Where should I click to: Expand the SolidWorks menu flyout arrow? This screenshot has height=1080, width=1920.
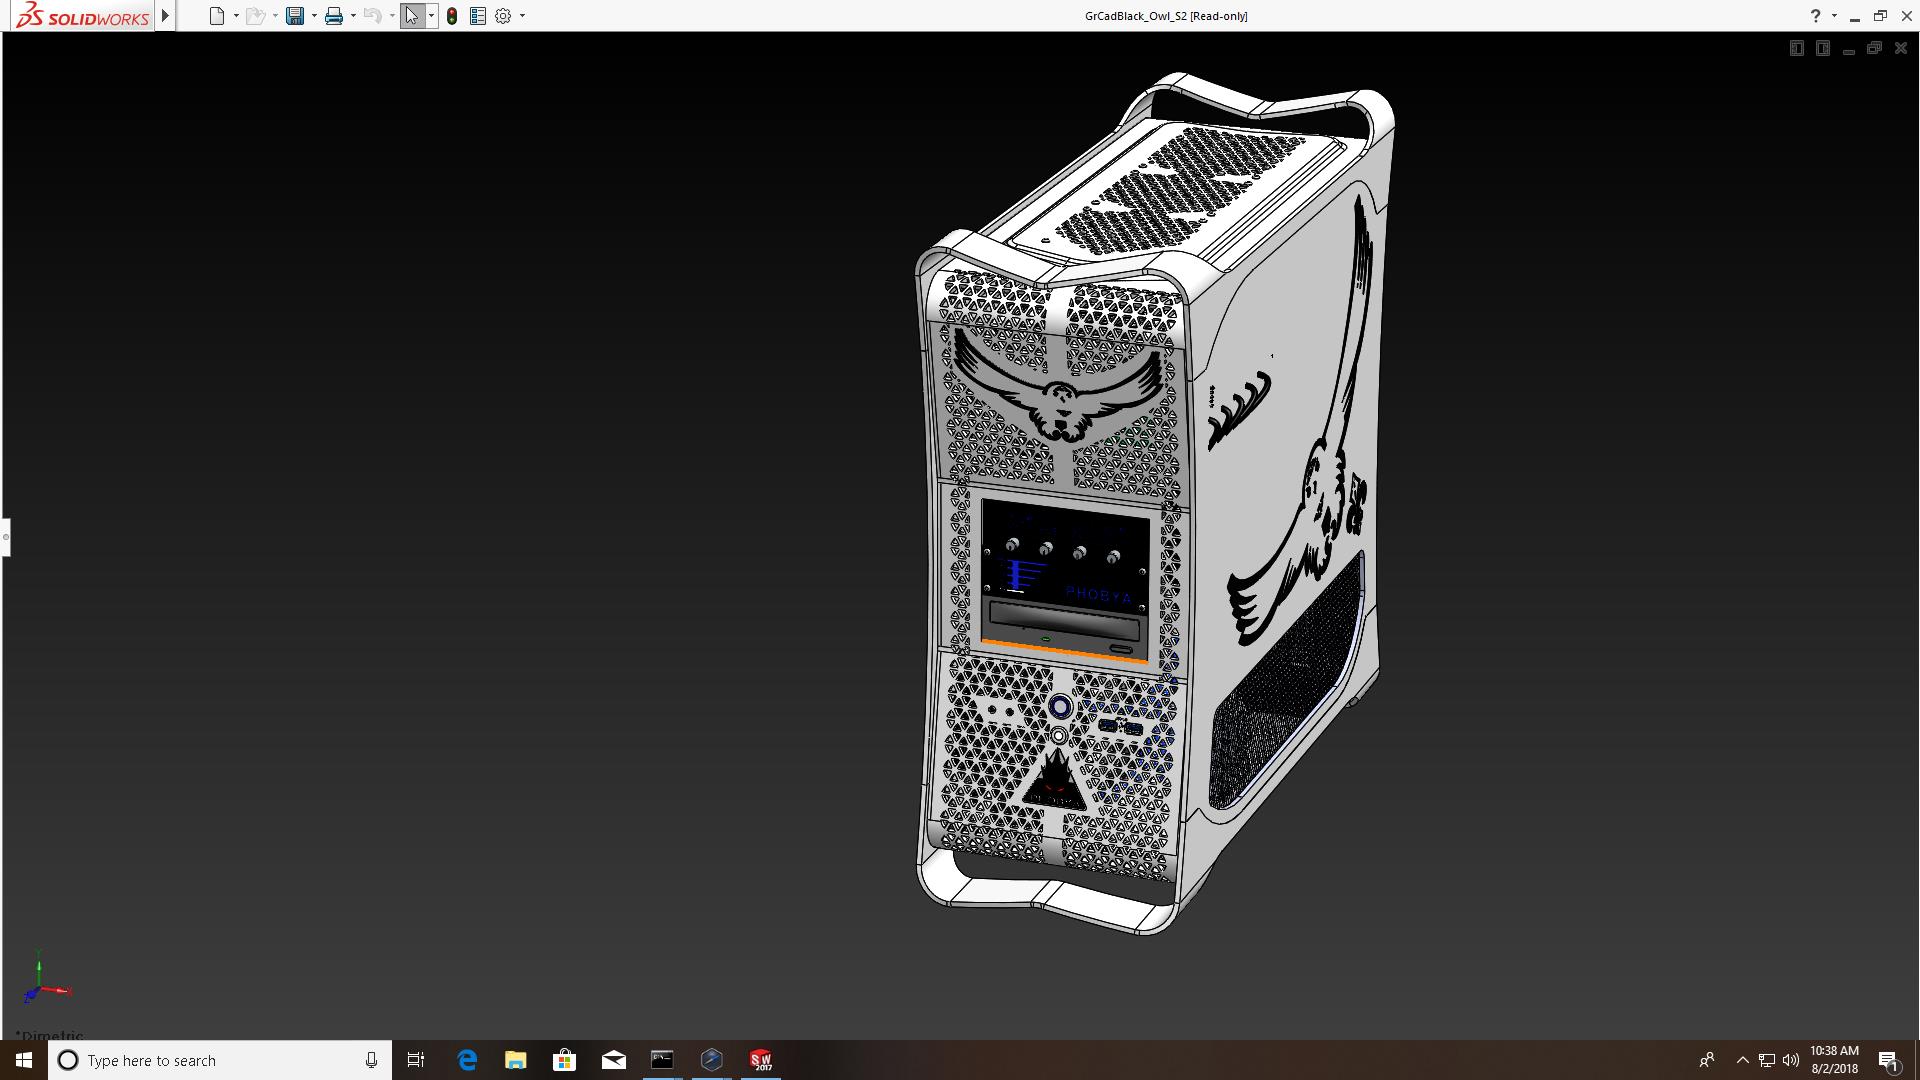click(165, 16)
